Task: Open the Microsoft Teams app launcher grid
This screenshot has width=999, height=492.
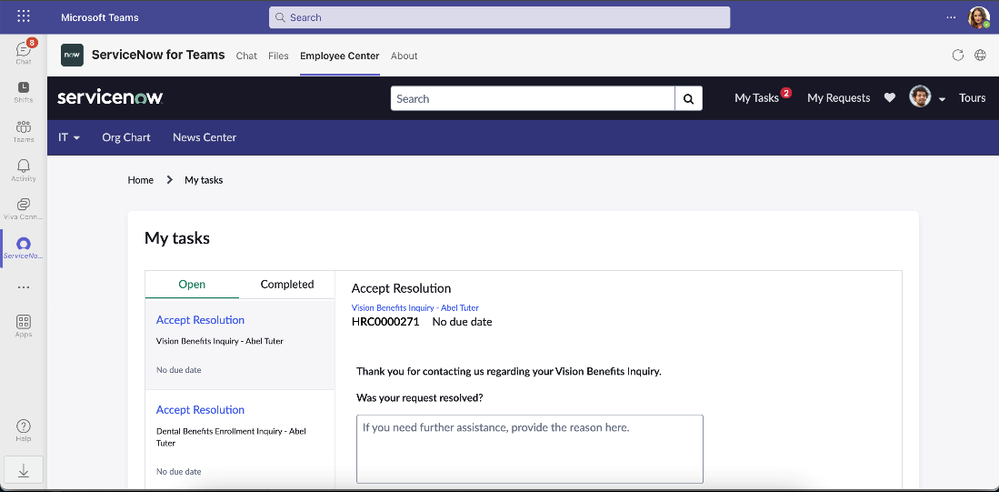Action: click(x=23, y=17)
